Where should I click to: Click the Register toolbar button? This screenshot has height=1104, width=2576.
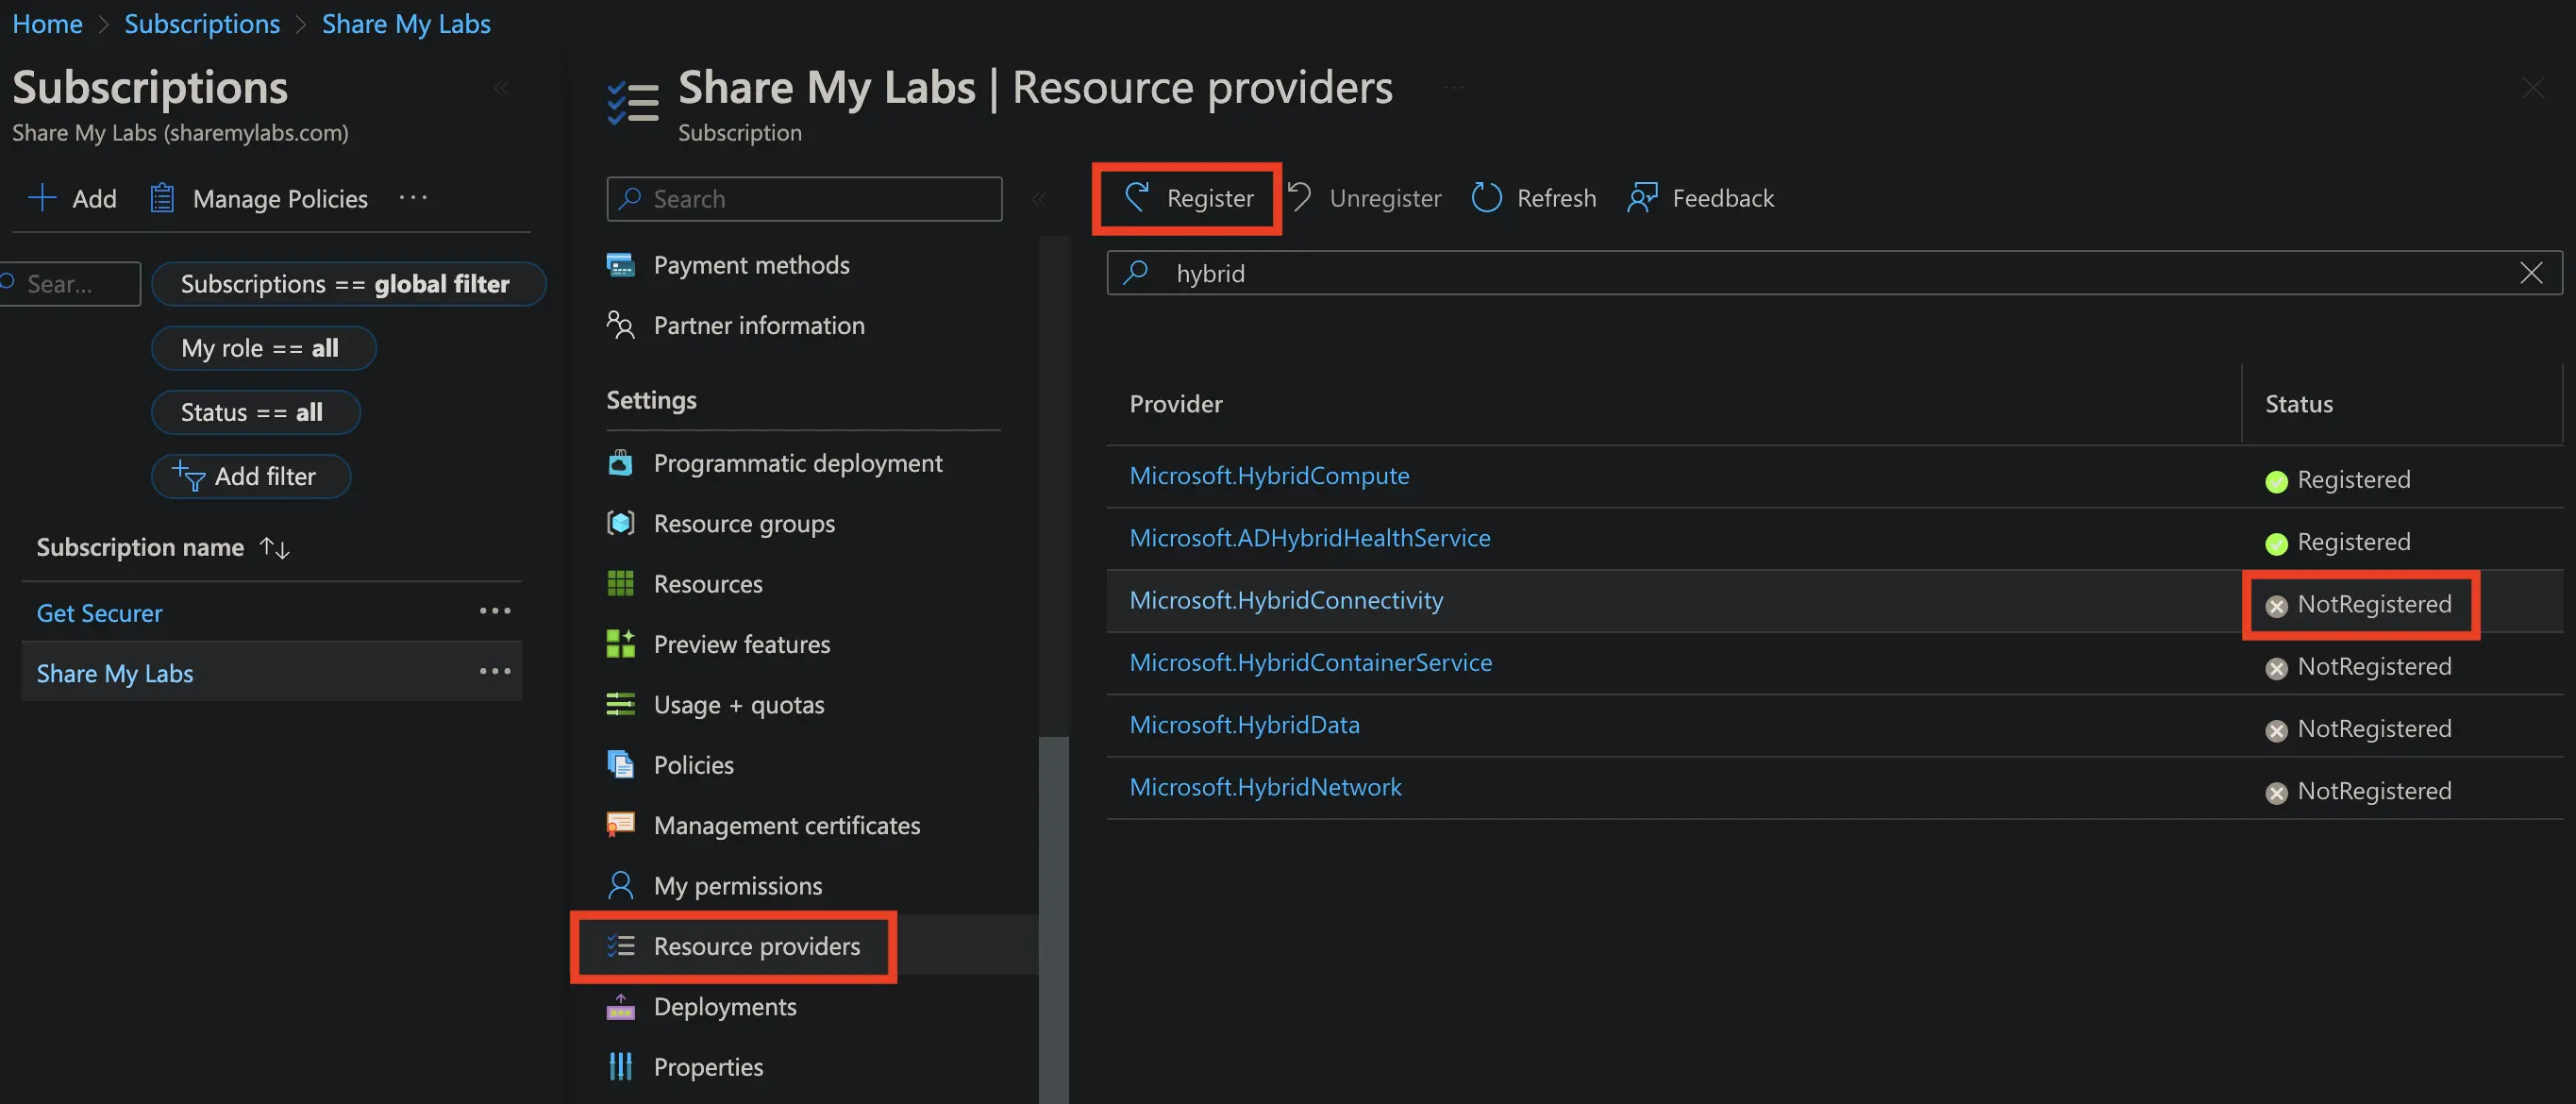pos(1188,198)
